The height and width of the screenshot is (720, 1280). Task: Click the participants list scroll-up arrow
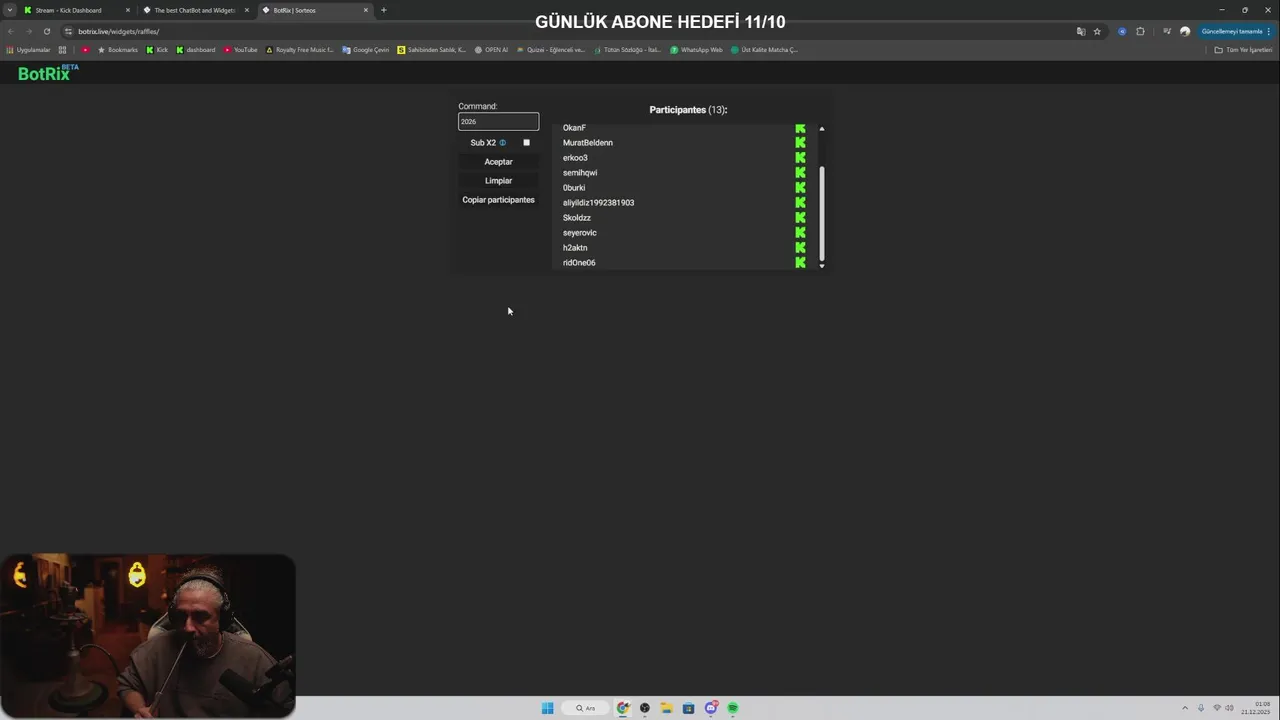click(x=822, y=129)
